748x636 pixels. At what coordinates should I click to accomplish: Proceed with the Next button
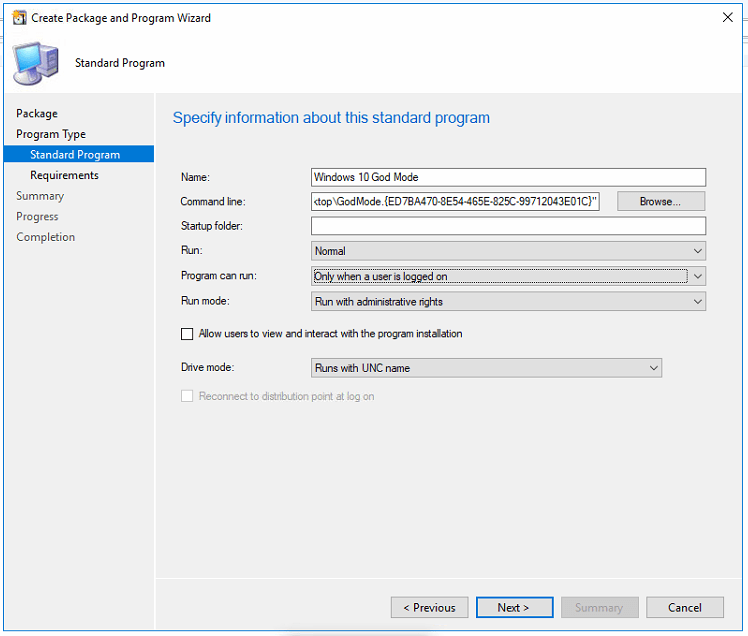[x=514, y=607]
